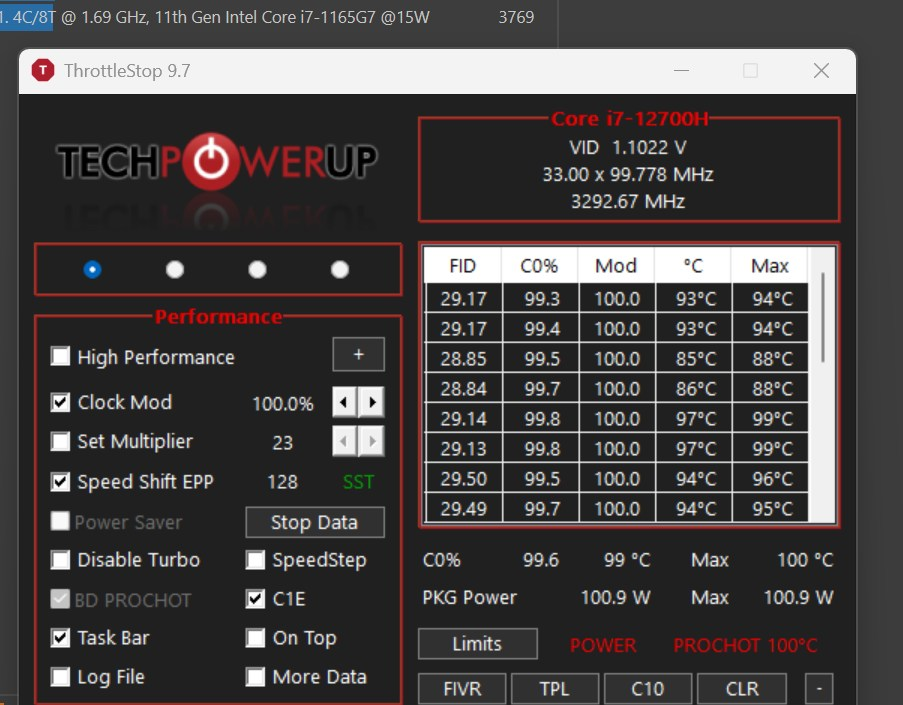Decrease Clock Mod with left arrow
Screen dimensions: 903x705
coord(344,402)
